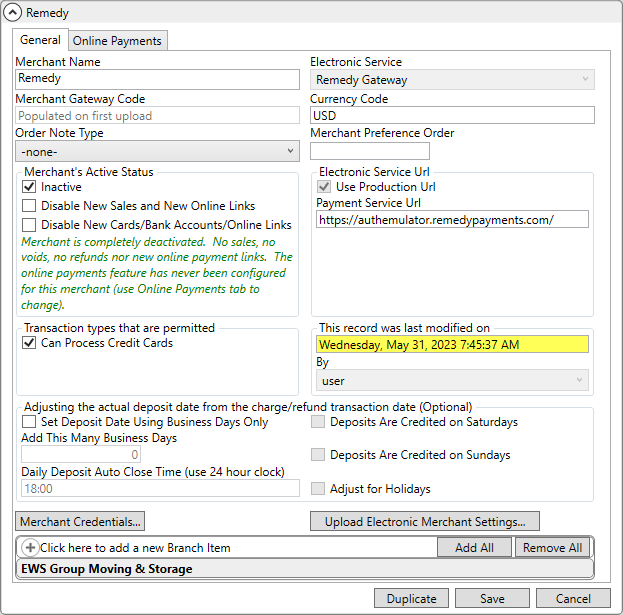623x615 pixels.
Task: Toggle the Use Production Url checkbox
Action: pos(324,187)
